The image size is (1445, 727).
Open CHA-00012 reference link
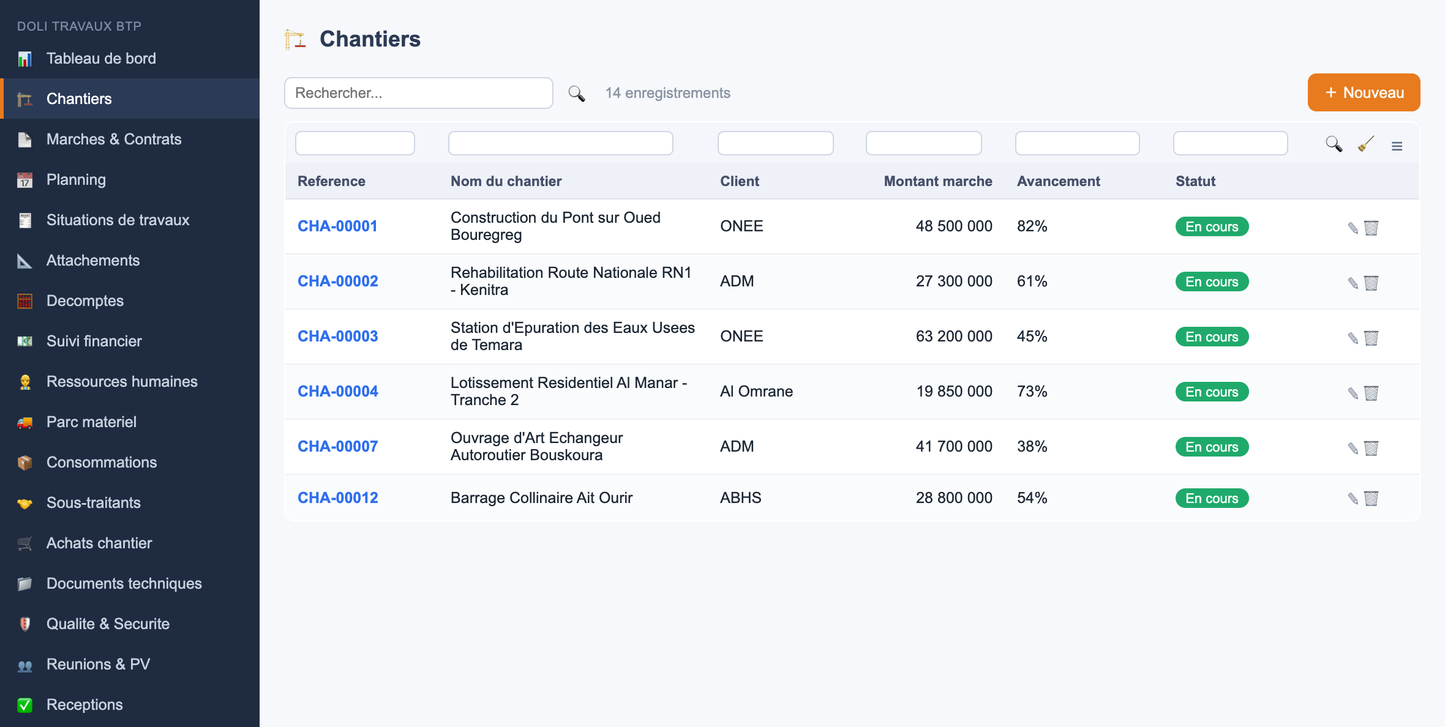pos(338,498)
